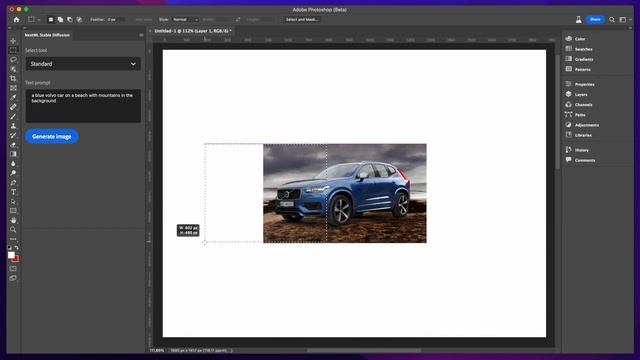Image resolution: width=640 pixels, height=360 pixels.
Task: Select the Dodge tool
Action: [13, 173]
